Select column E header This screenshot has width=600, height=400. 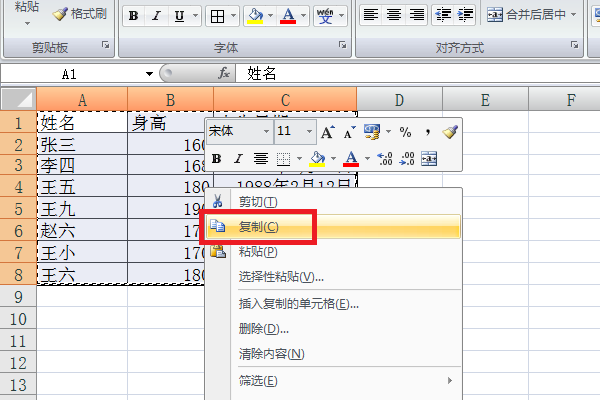(x=485, y=100)
